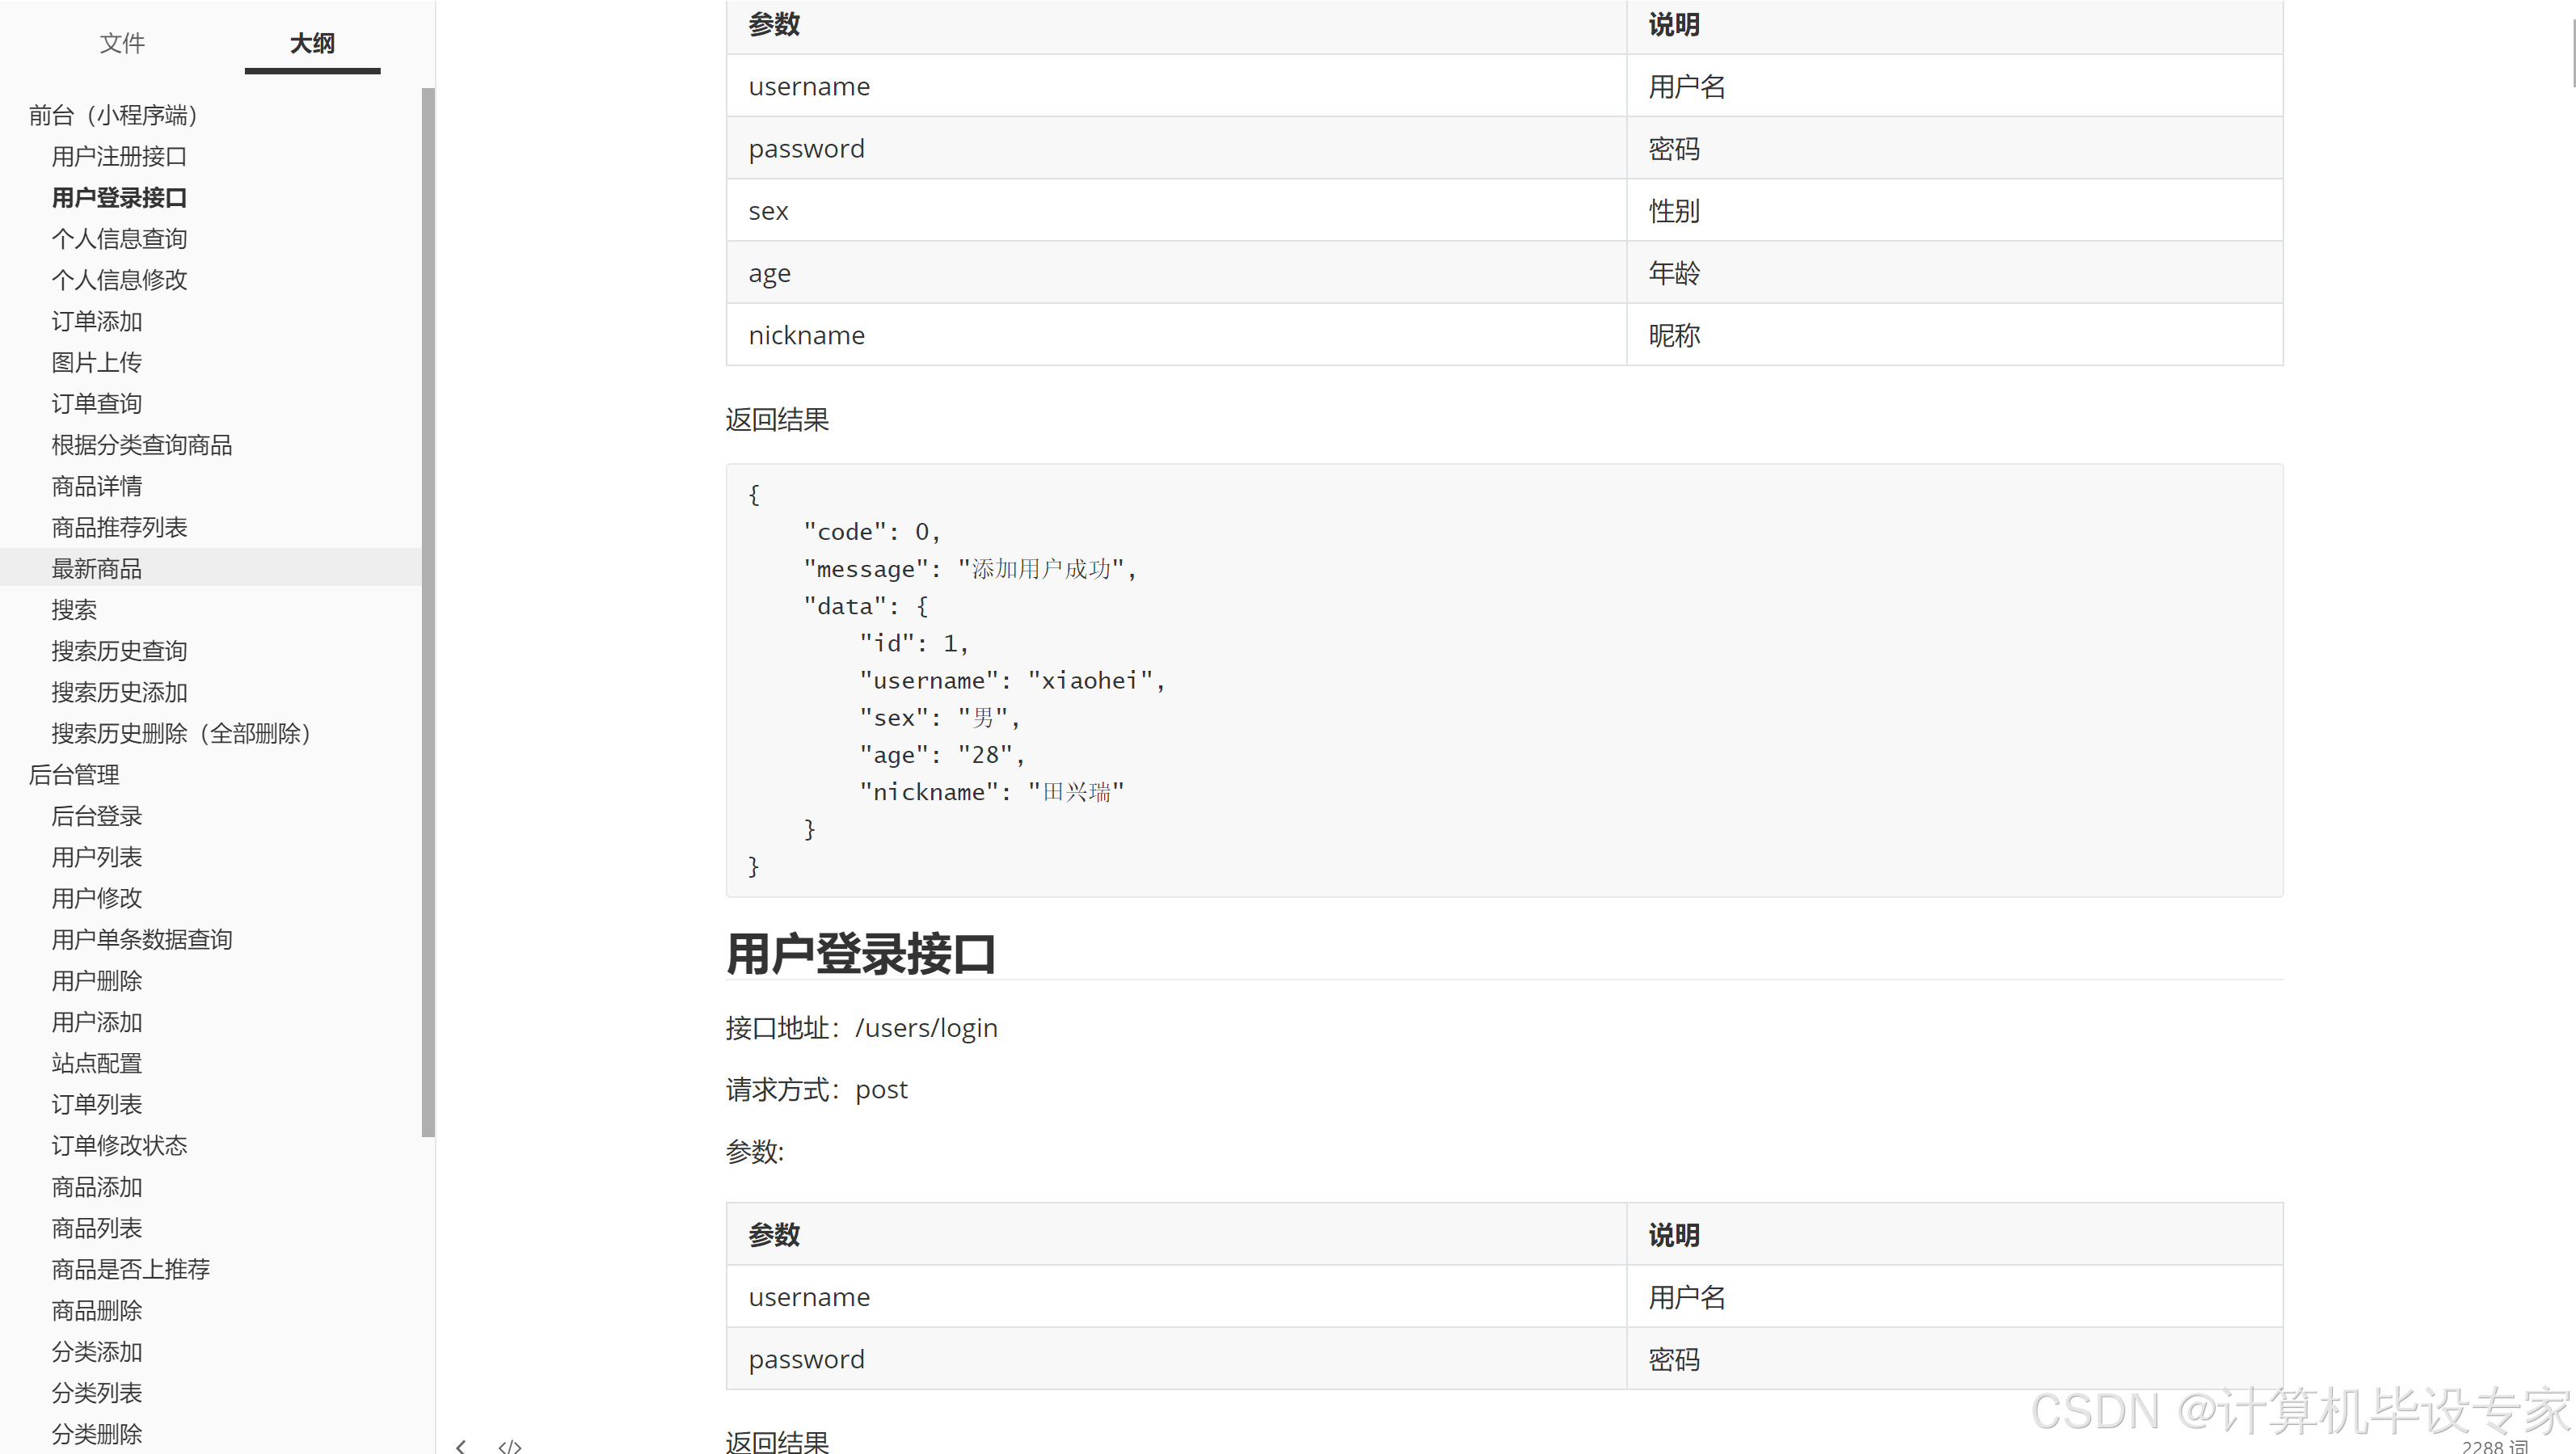Screen dimensions: 2576x1454
Task: Go to 个人信息查询 section
Action: (x=119, y=239)
